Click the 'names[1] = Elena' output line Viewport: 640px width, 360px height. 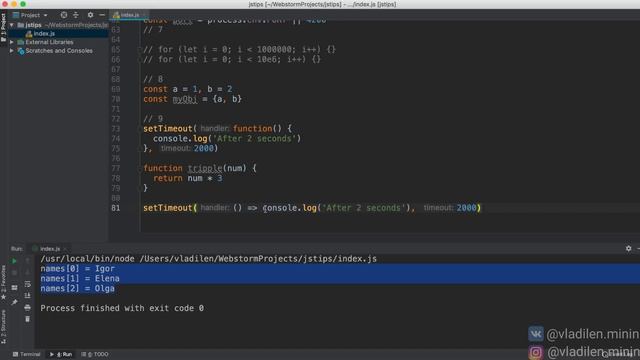[80, 278]
